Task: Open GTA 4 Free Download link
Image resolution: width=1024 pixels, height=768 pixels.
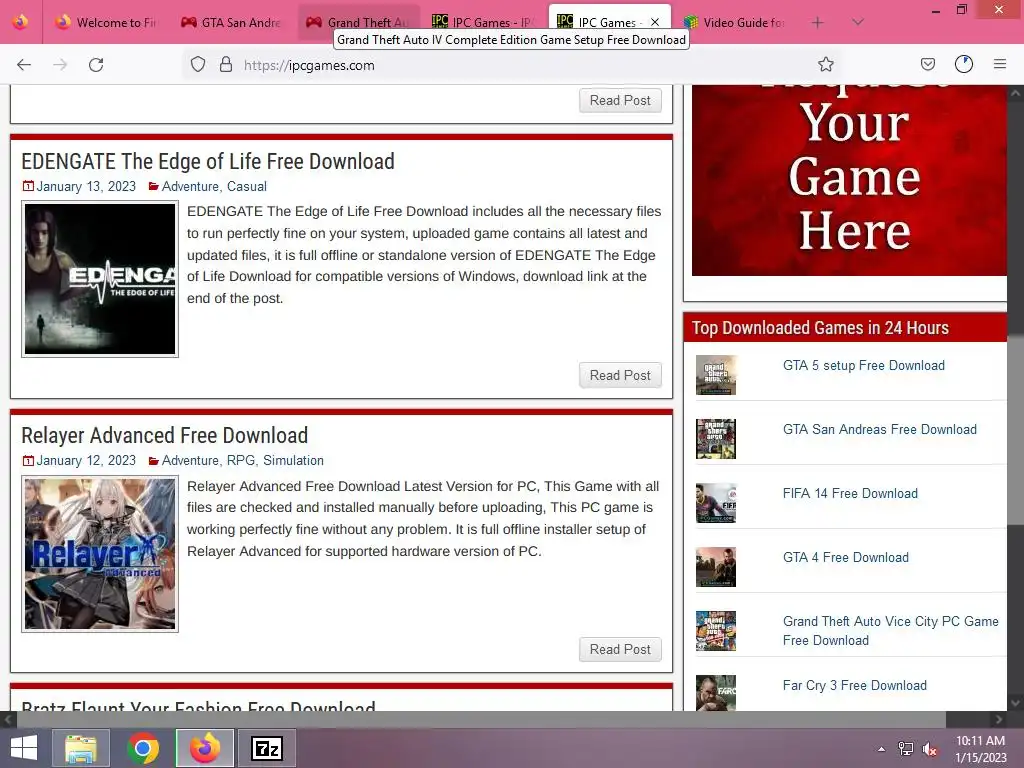Action: click(846, 558)
